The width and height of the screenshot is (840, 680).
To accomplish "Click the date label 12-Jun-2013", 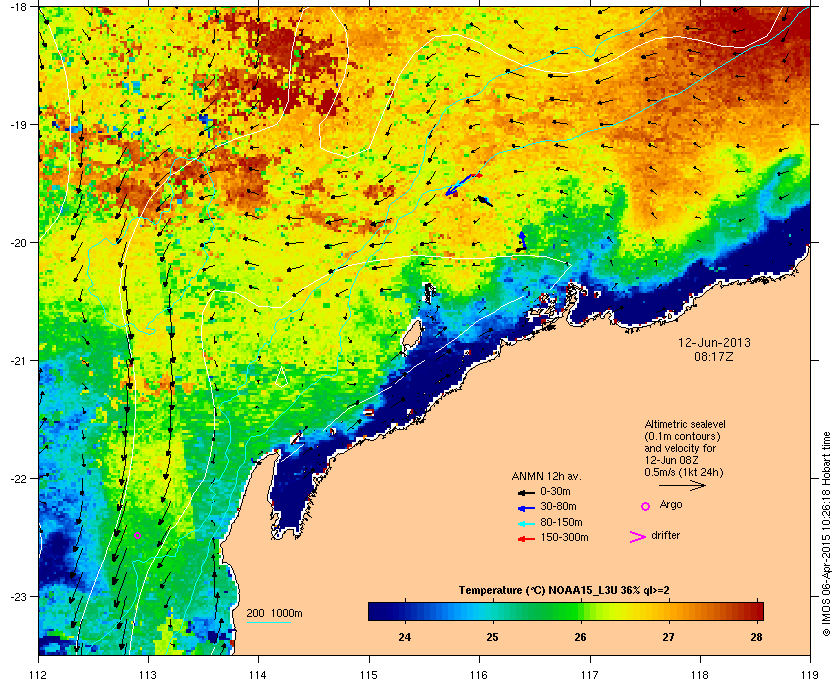I will (x=714, y=343).
